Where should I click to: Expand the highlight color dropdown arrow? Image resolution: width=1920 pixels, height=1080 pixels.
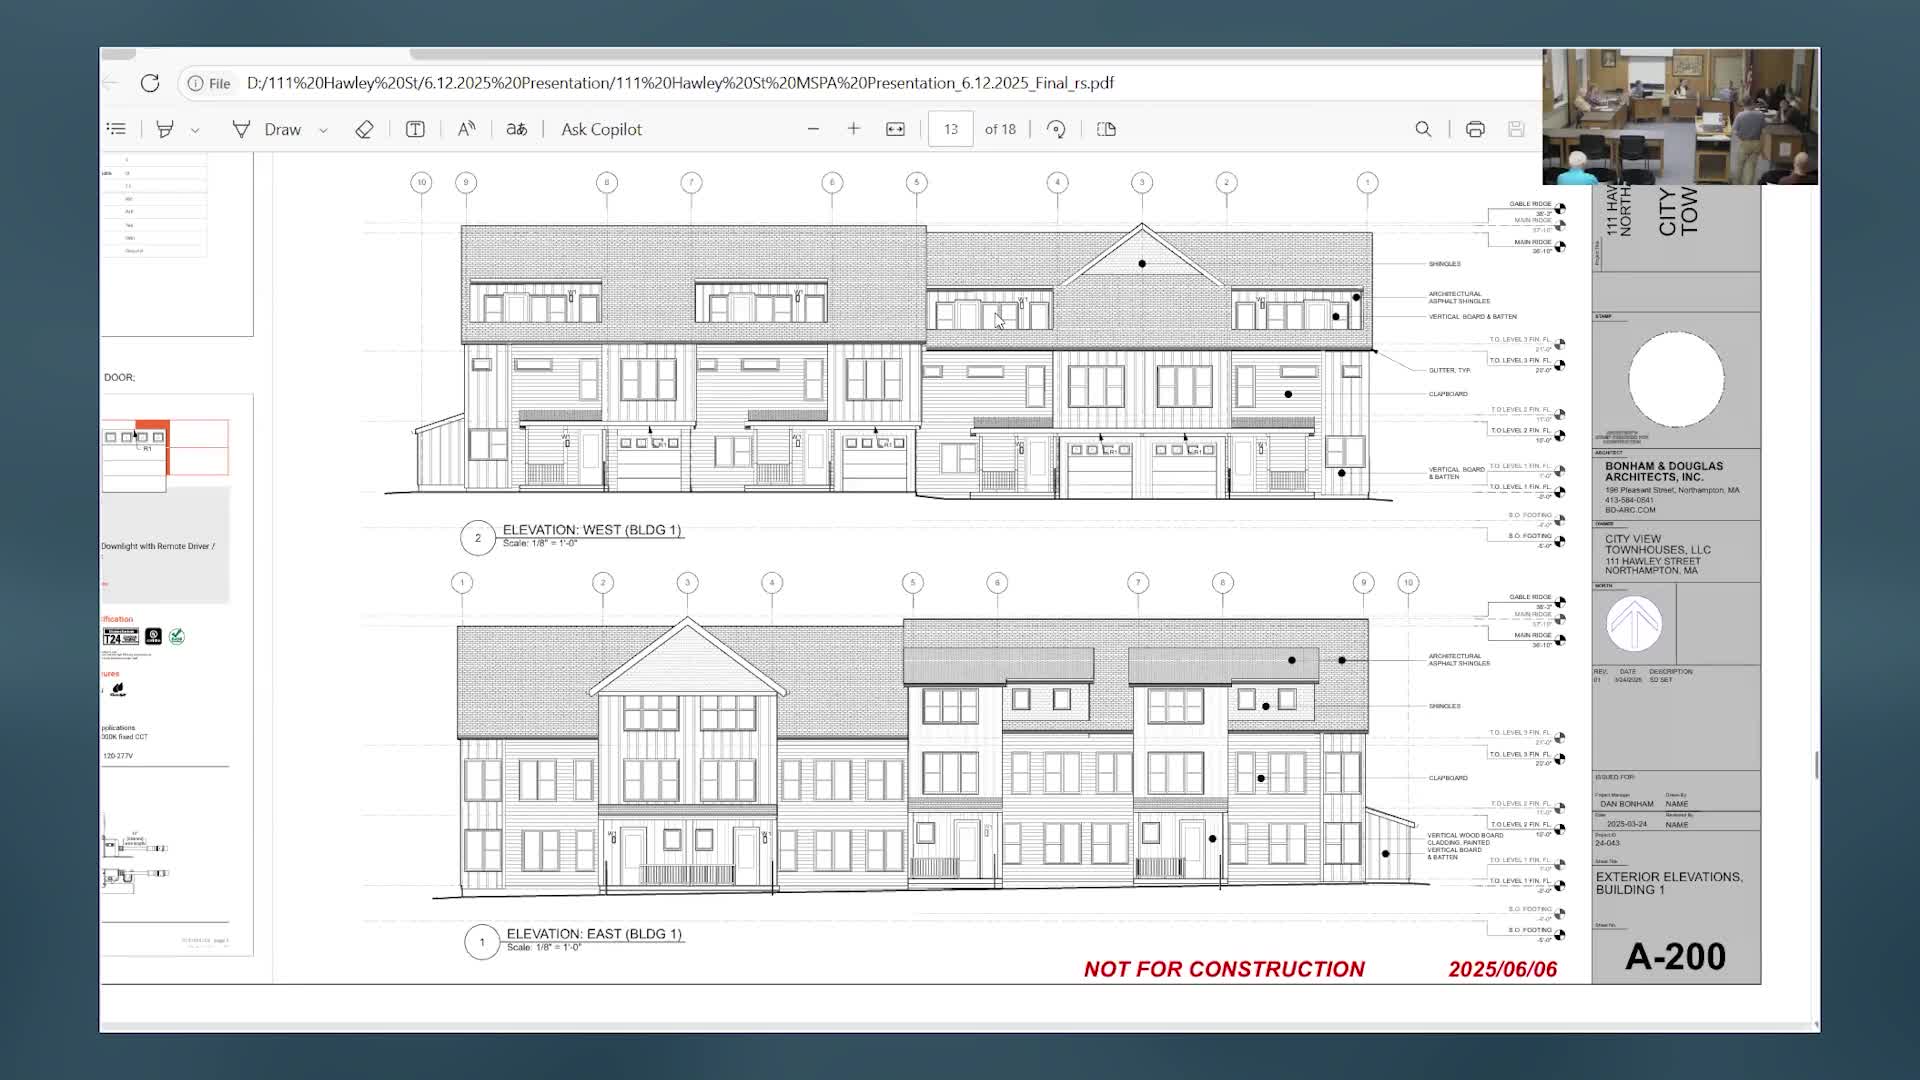(195, 130)
